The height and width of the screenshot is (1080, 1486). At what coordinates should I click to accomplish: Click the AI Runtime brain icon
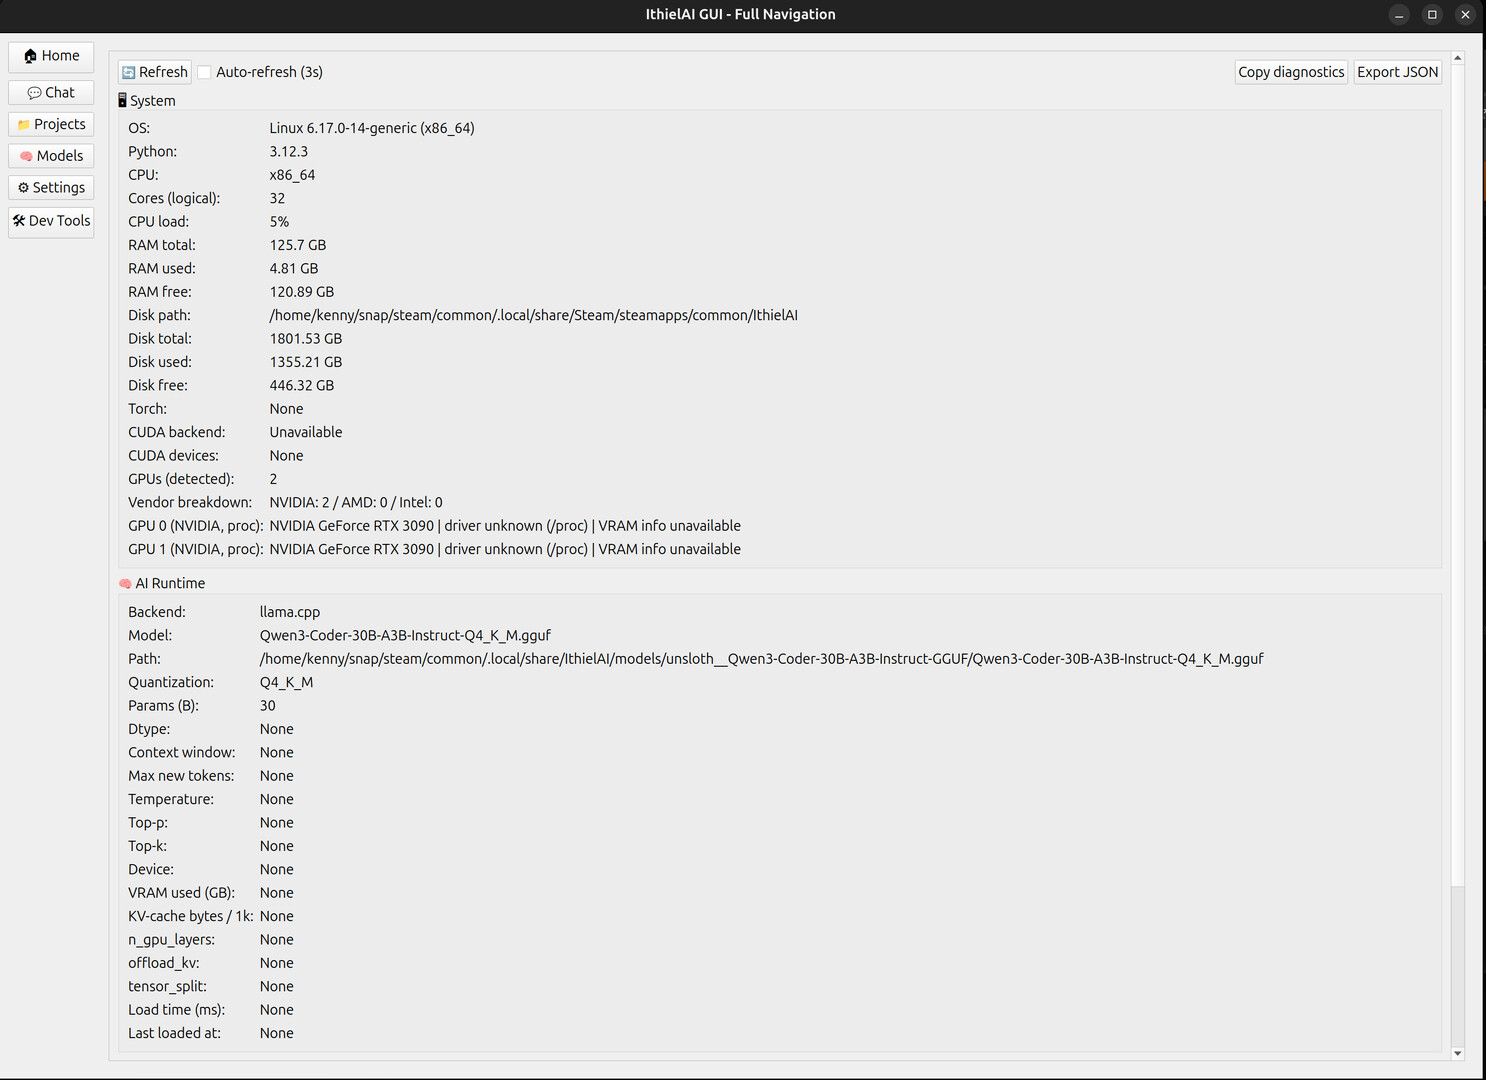[125, 583]
